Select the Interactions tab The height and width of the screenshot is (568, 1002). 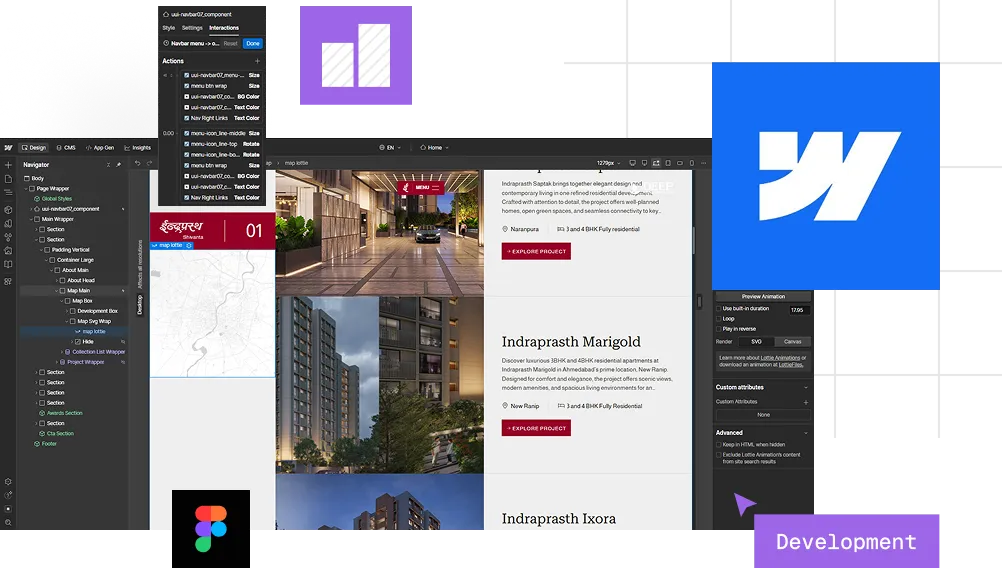pyautogui.click(x=224, y=28)
